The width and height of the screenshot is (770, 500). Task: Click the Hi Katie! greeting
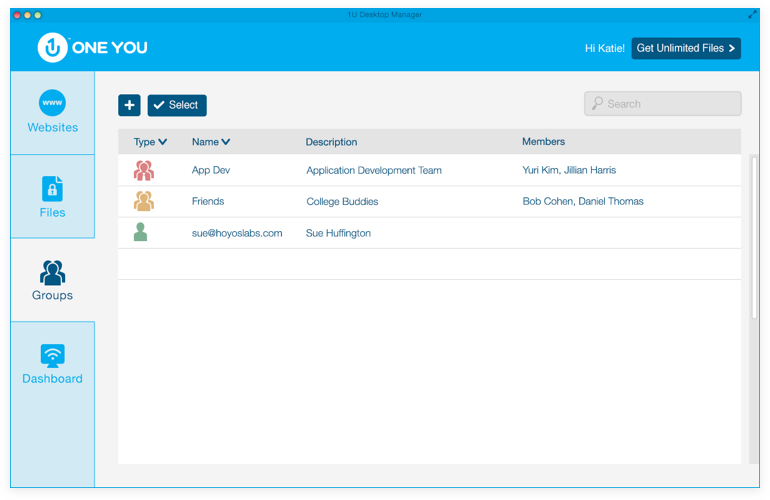605,48
